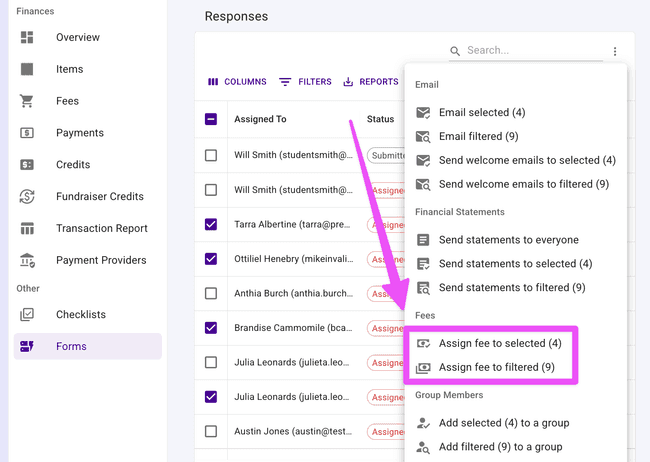Open the Filters panel
This screenshot has height=462, width=650.
(x=305, y=82)
